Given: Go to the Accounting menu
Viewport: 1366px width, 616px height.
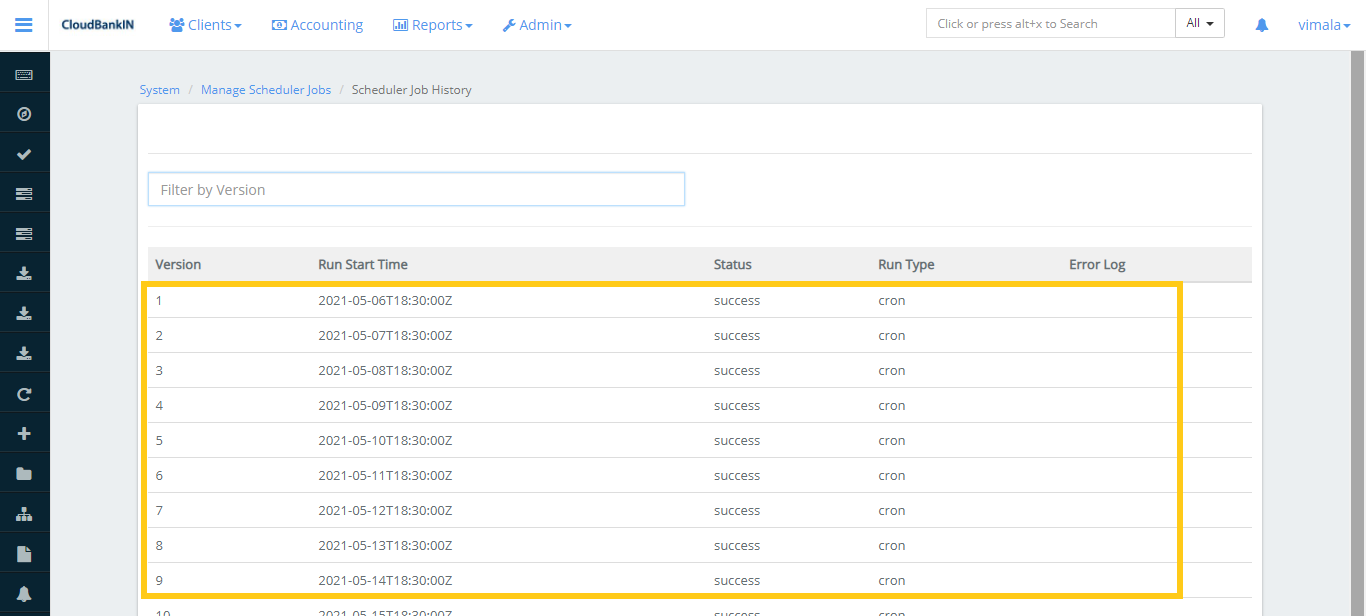Looking at the screenshot, I should coord(317,25).
